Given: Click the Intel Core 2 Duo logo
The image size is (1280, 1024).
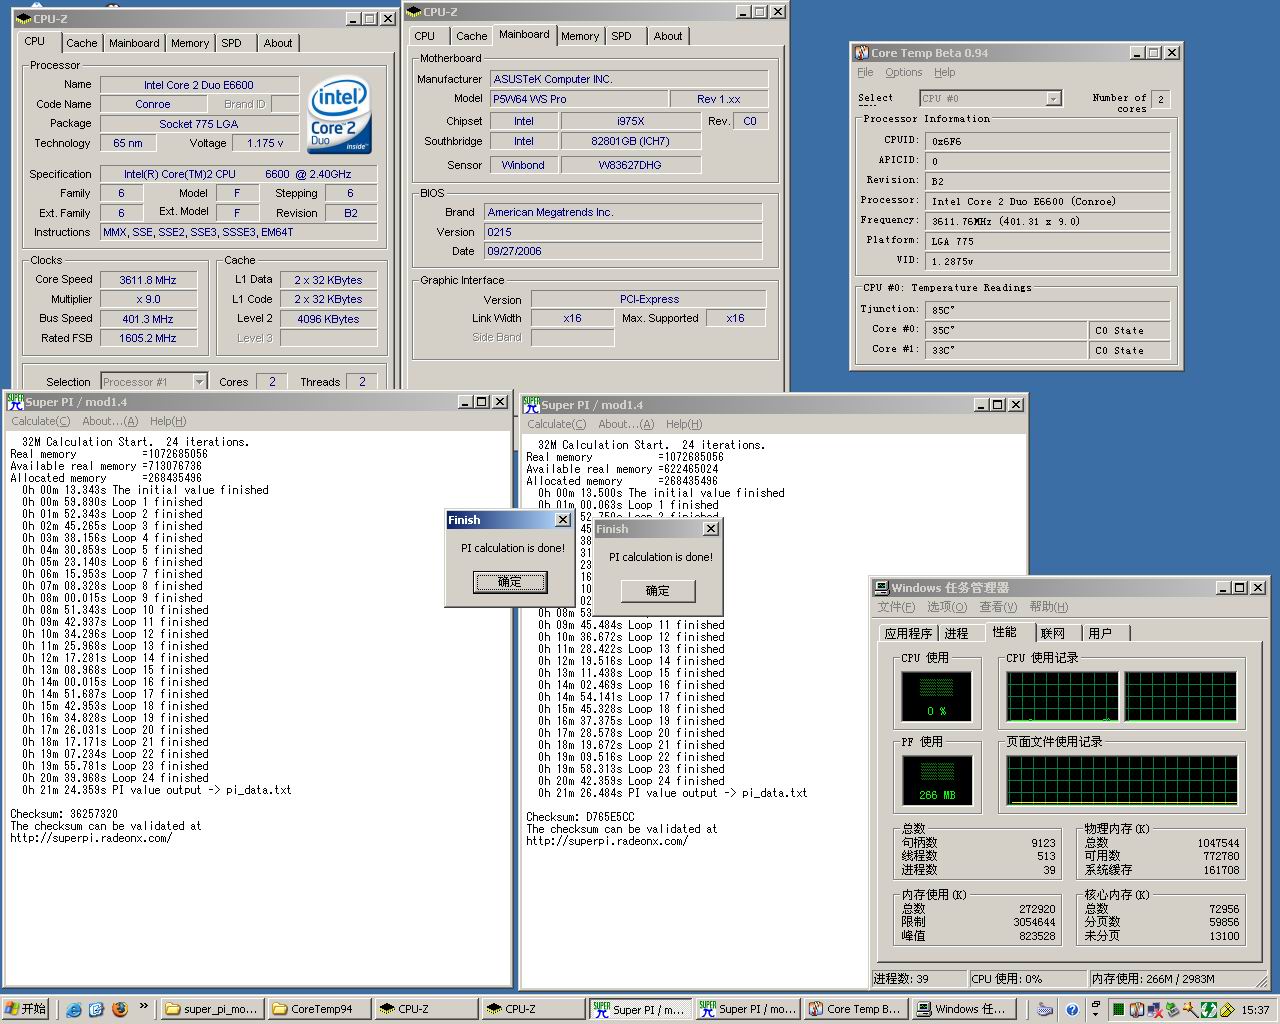Looking at the screenshot, I should (339, 115).
